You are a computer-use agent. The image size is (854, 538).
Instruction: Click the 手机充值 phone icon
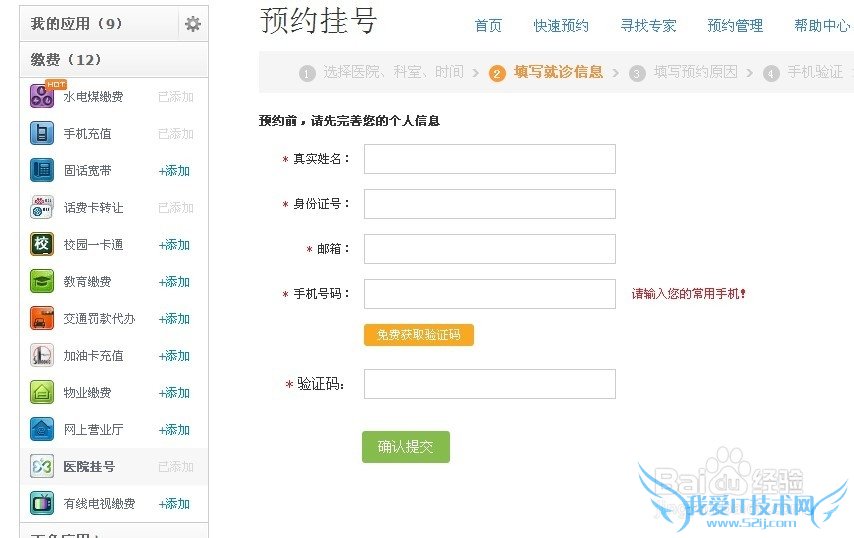pyautogui.click(x=42, y=133)
